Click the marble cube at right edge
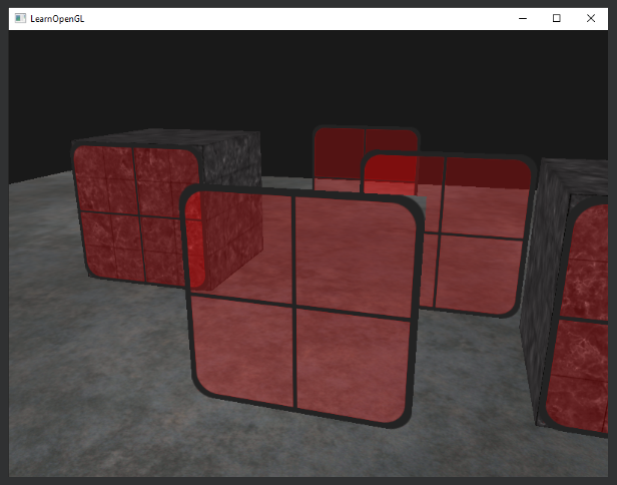 (565, 297)
